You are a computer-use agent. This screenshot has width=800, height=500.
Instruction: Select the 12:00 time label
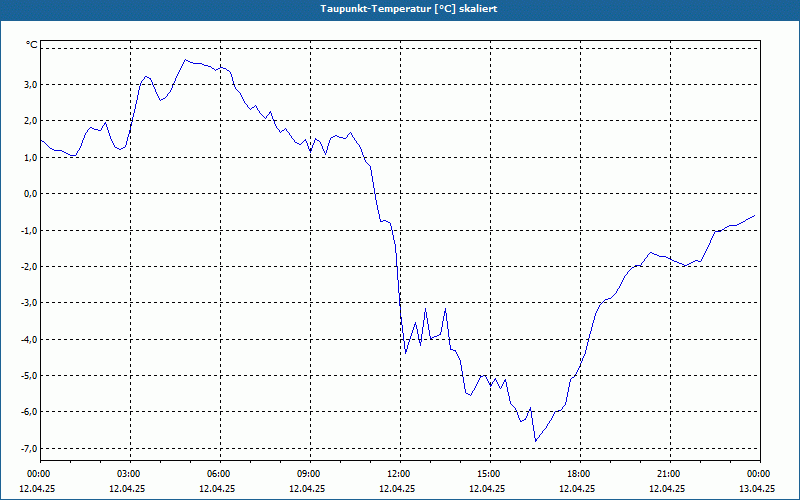tap(400, 474)
